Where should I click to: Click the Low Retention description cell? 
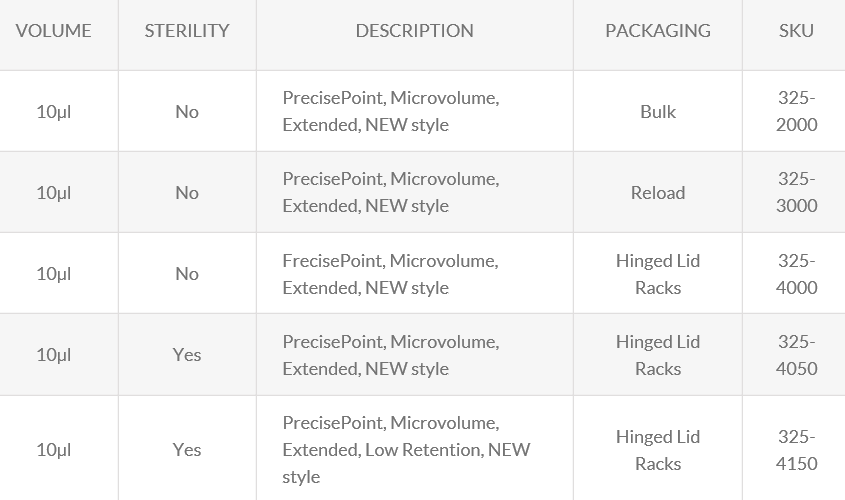click(x=406, y=450)
